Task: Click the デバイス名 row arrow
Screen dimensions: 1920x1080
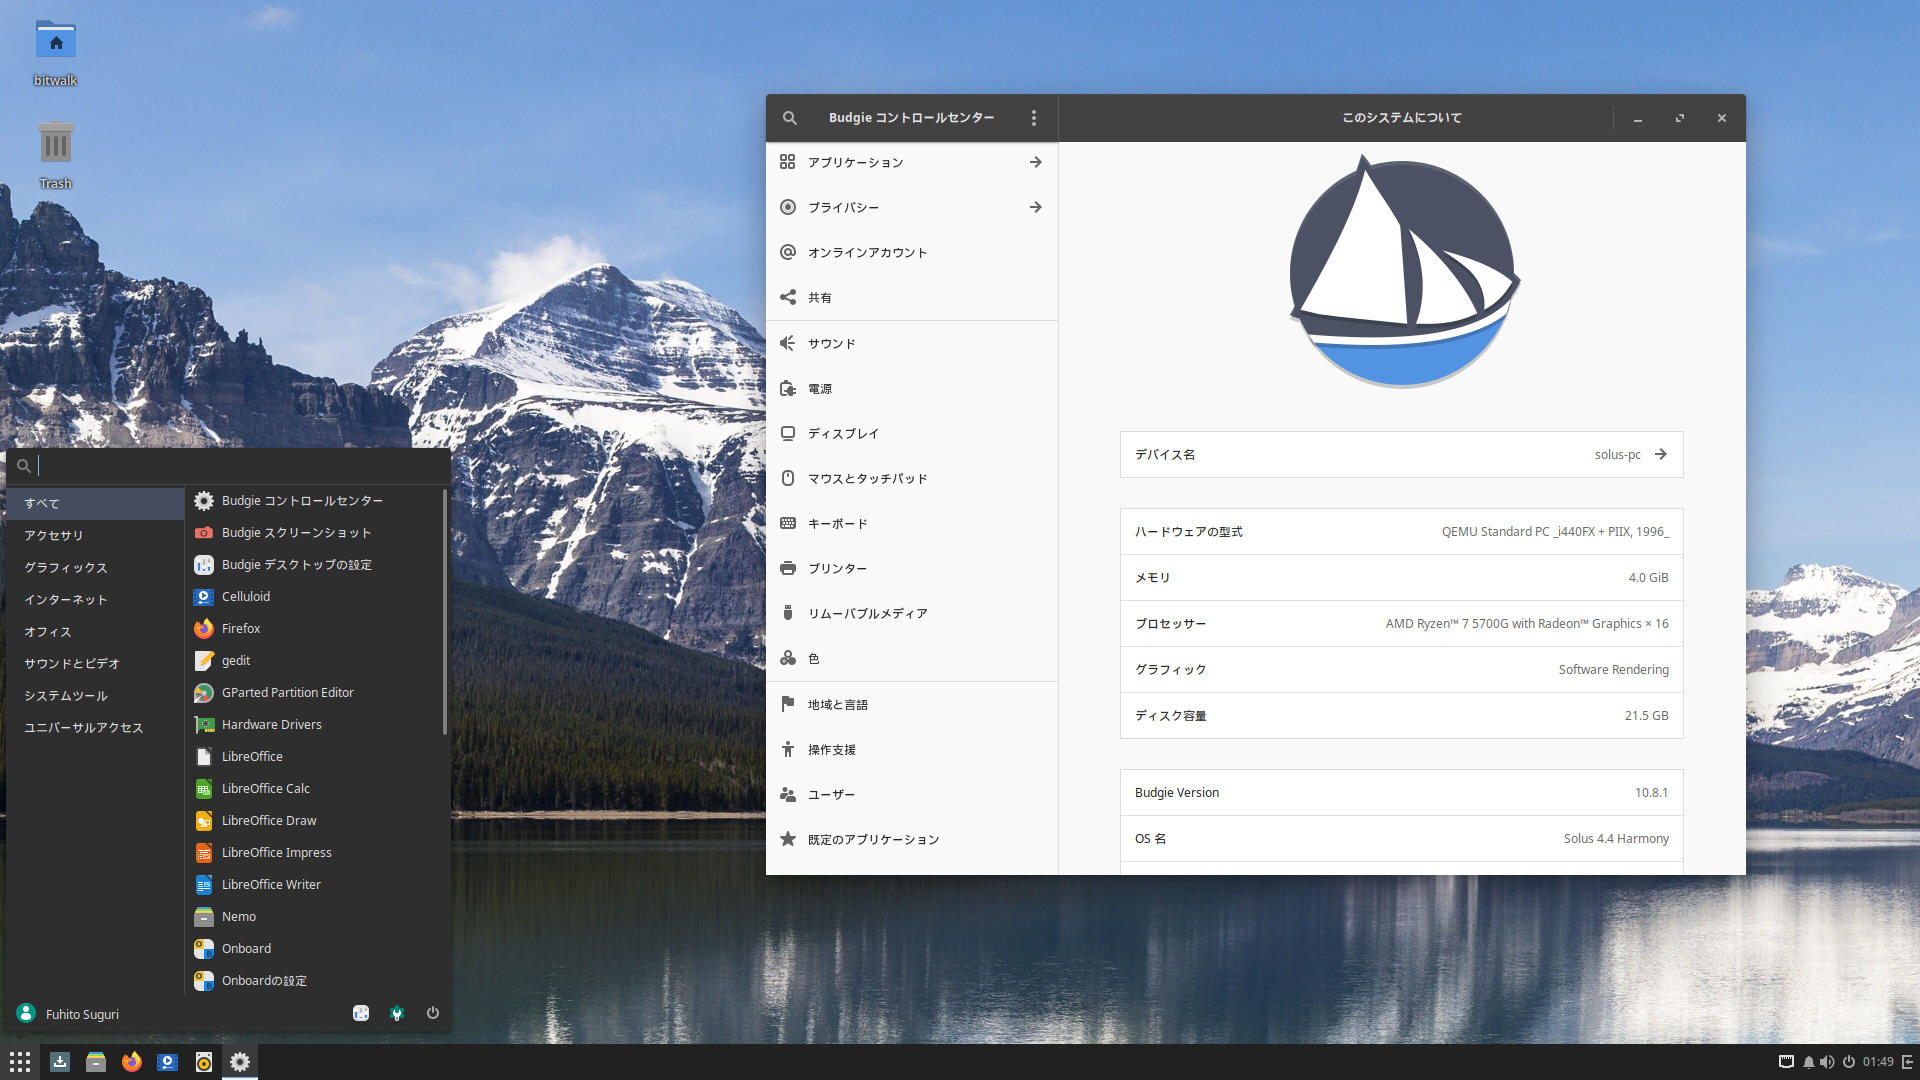Action: tap(1660, 454)
